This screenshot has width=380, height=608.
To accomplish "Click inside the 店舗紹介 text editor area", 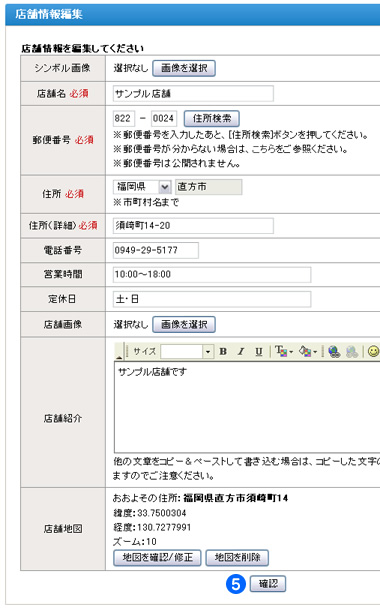I will pos(247,407).
